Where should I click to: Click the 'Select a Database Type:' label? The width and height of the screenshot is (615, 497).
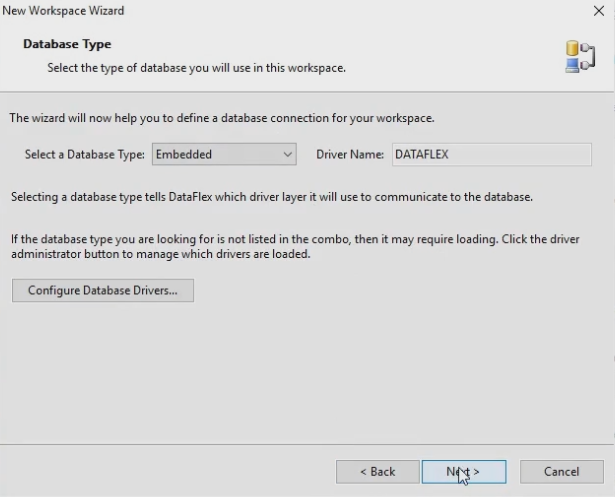[85, 155]
